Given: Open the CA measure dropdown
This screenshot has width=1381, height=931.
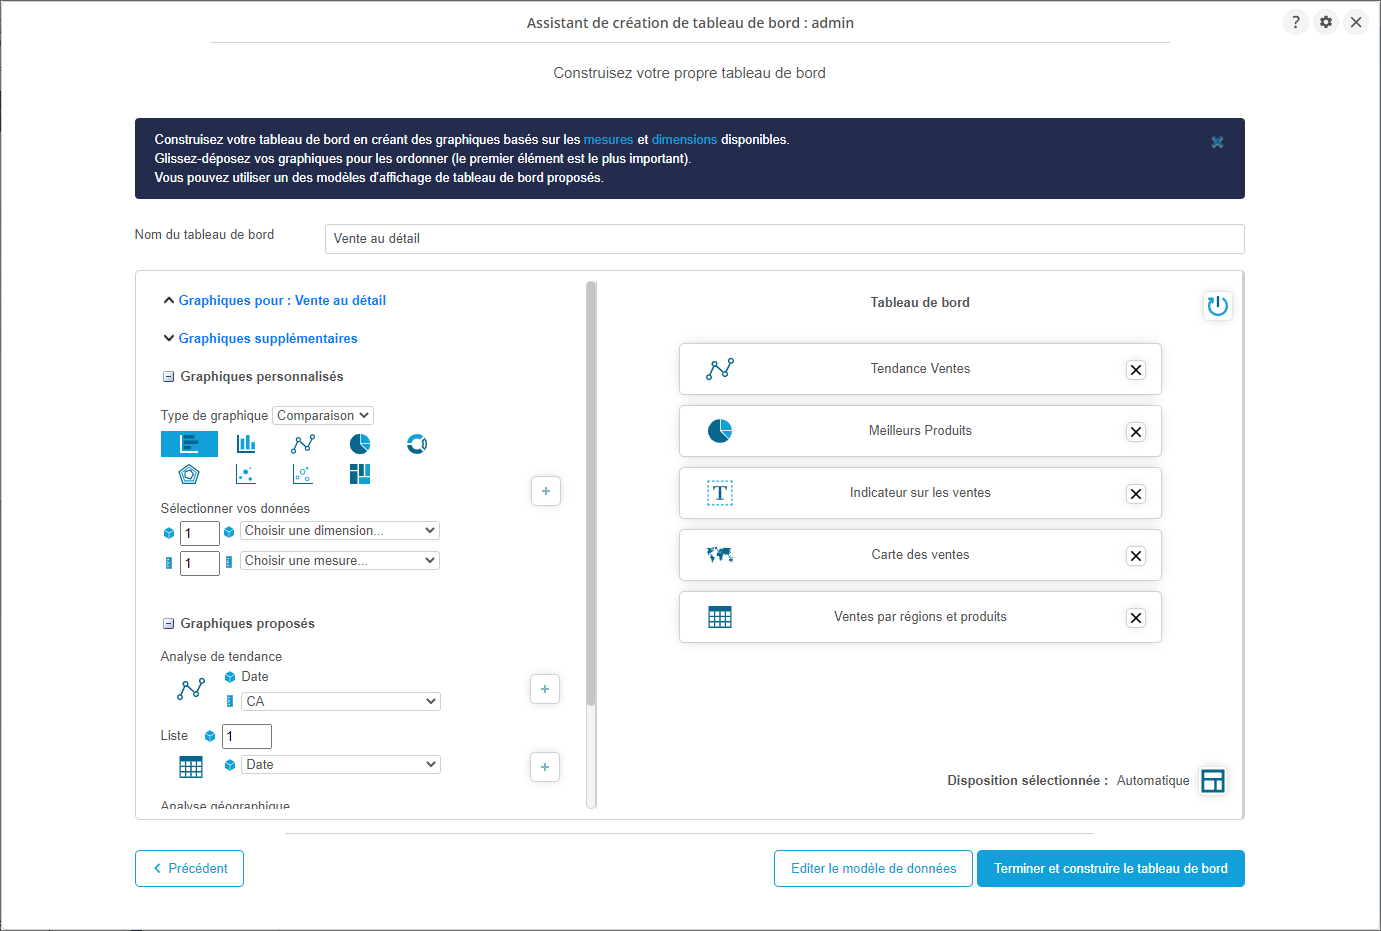Looking at the screenshot, I should [x=341, y=702].
